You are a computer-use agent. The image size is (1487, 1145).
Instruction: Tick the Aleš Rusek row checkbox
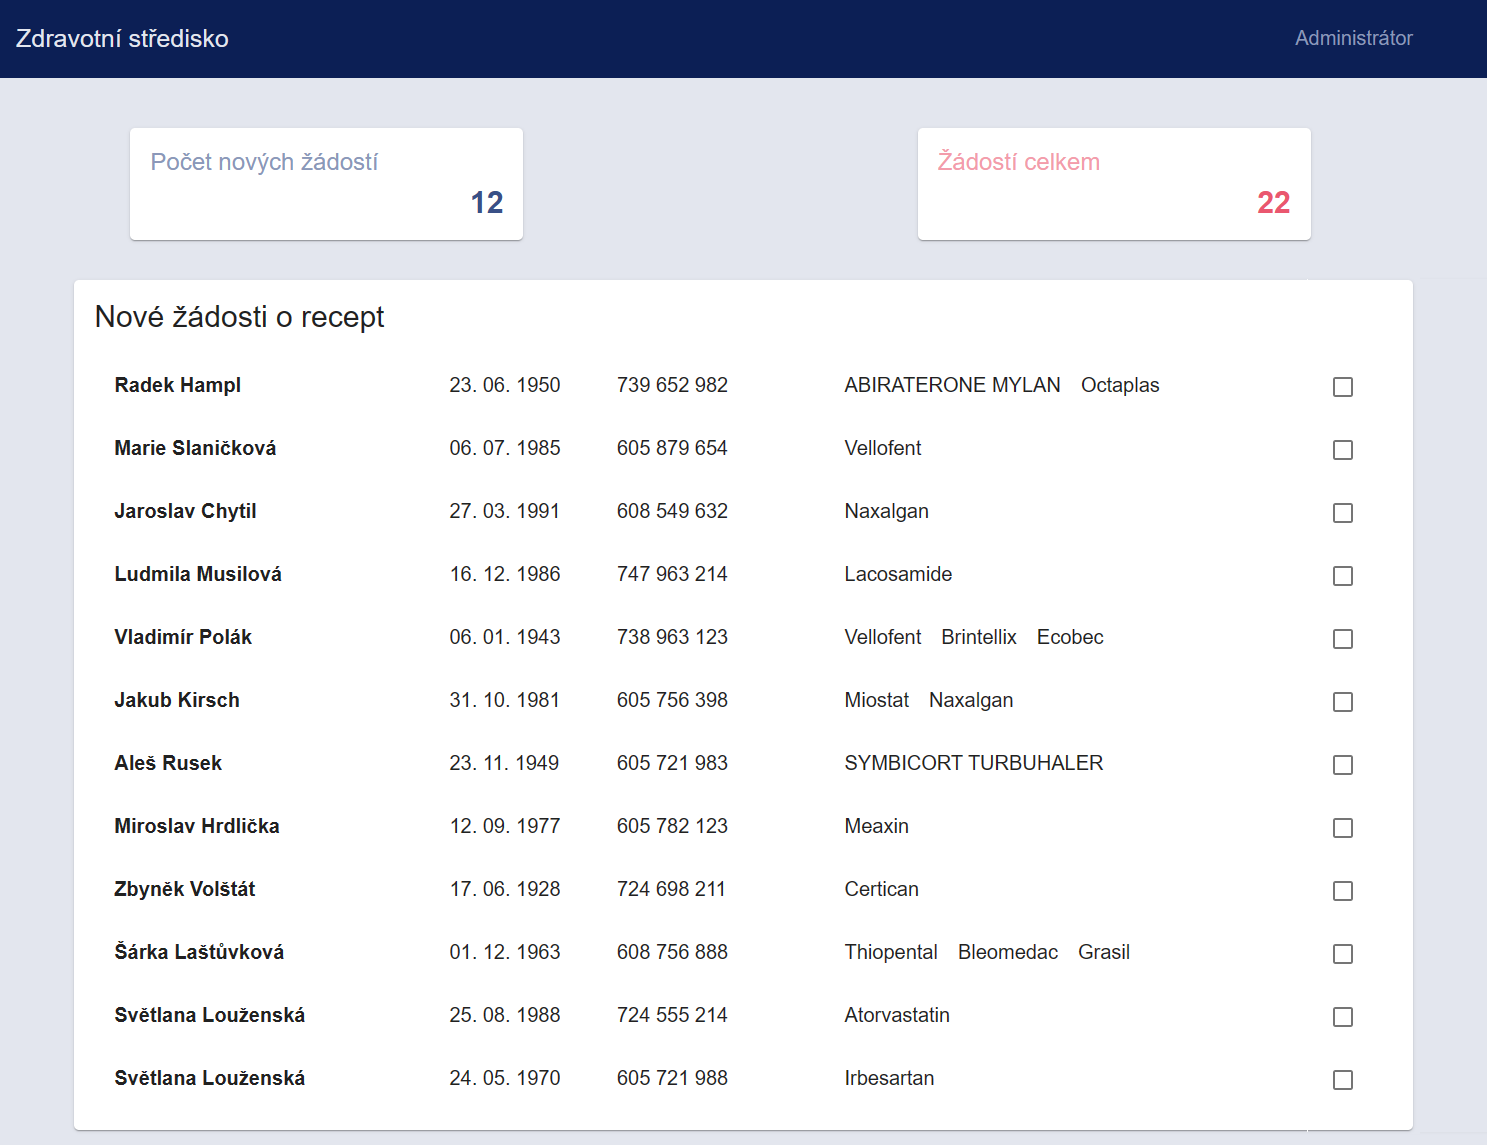pos(1342,765)
